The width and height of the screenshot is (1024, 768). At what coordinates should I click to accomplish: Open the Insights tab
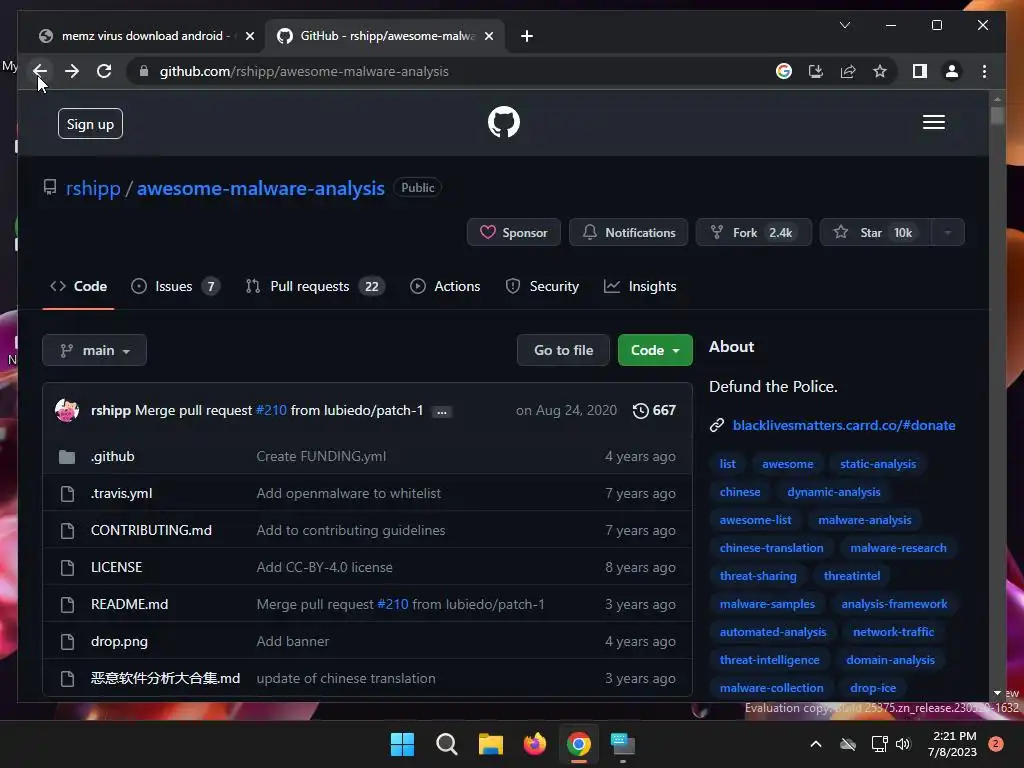pos(640,286)
